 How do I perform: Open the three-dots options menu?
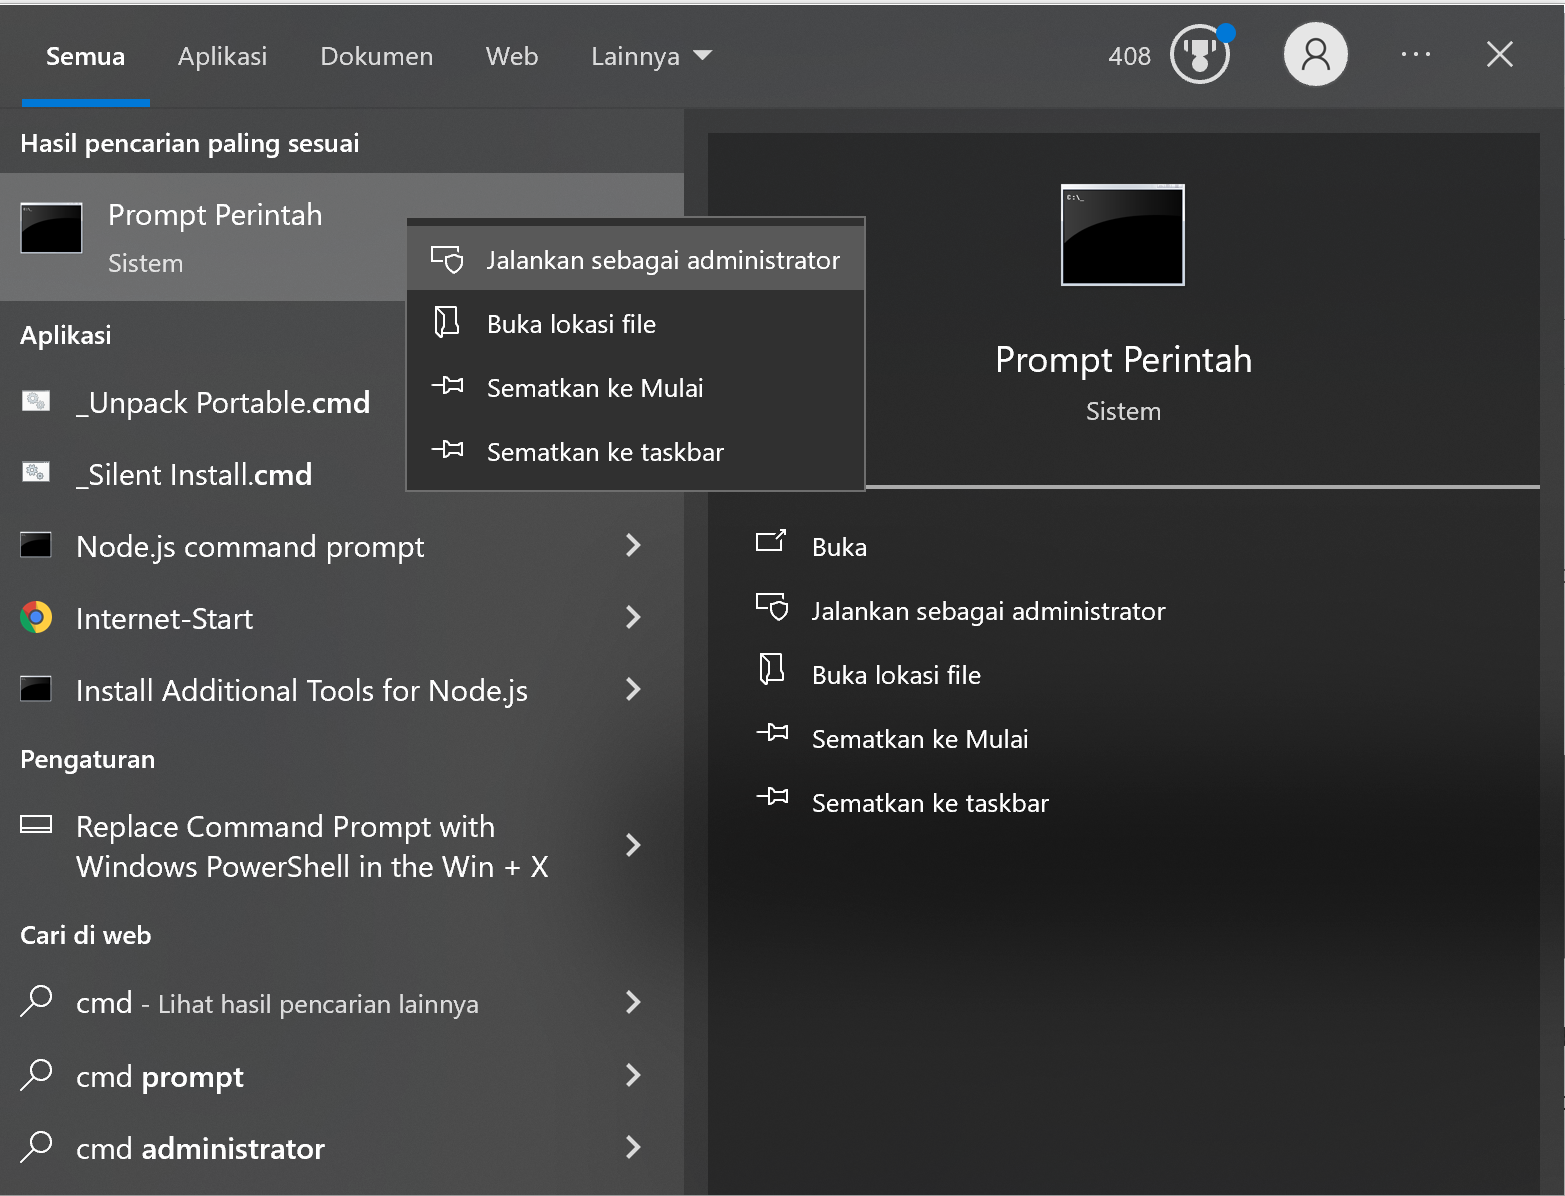point(1415,54)
